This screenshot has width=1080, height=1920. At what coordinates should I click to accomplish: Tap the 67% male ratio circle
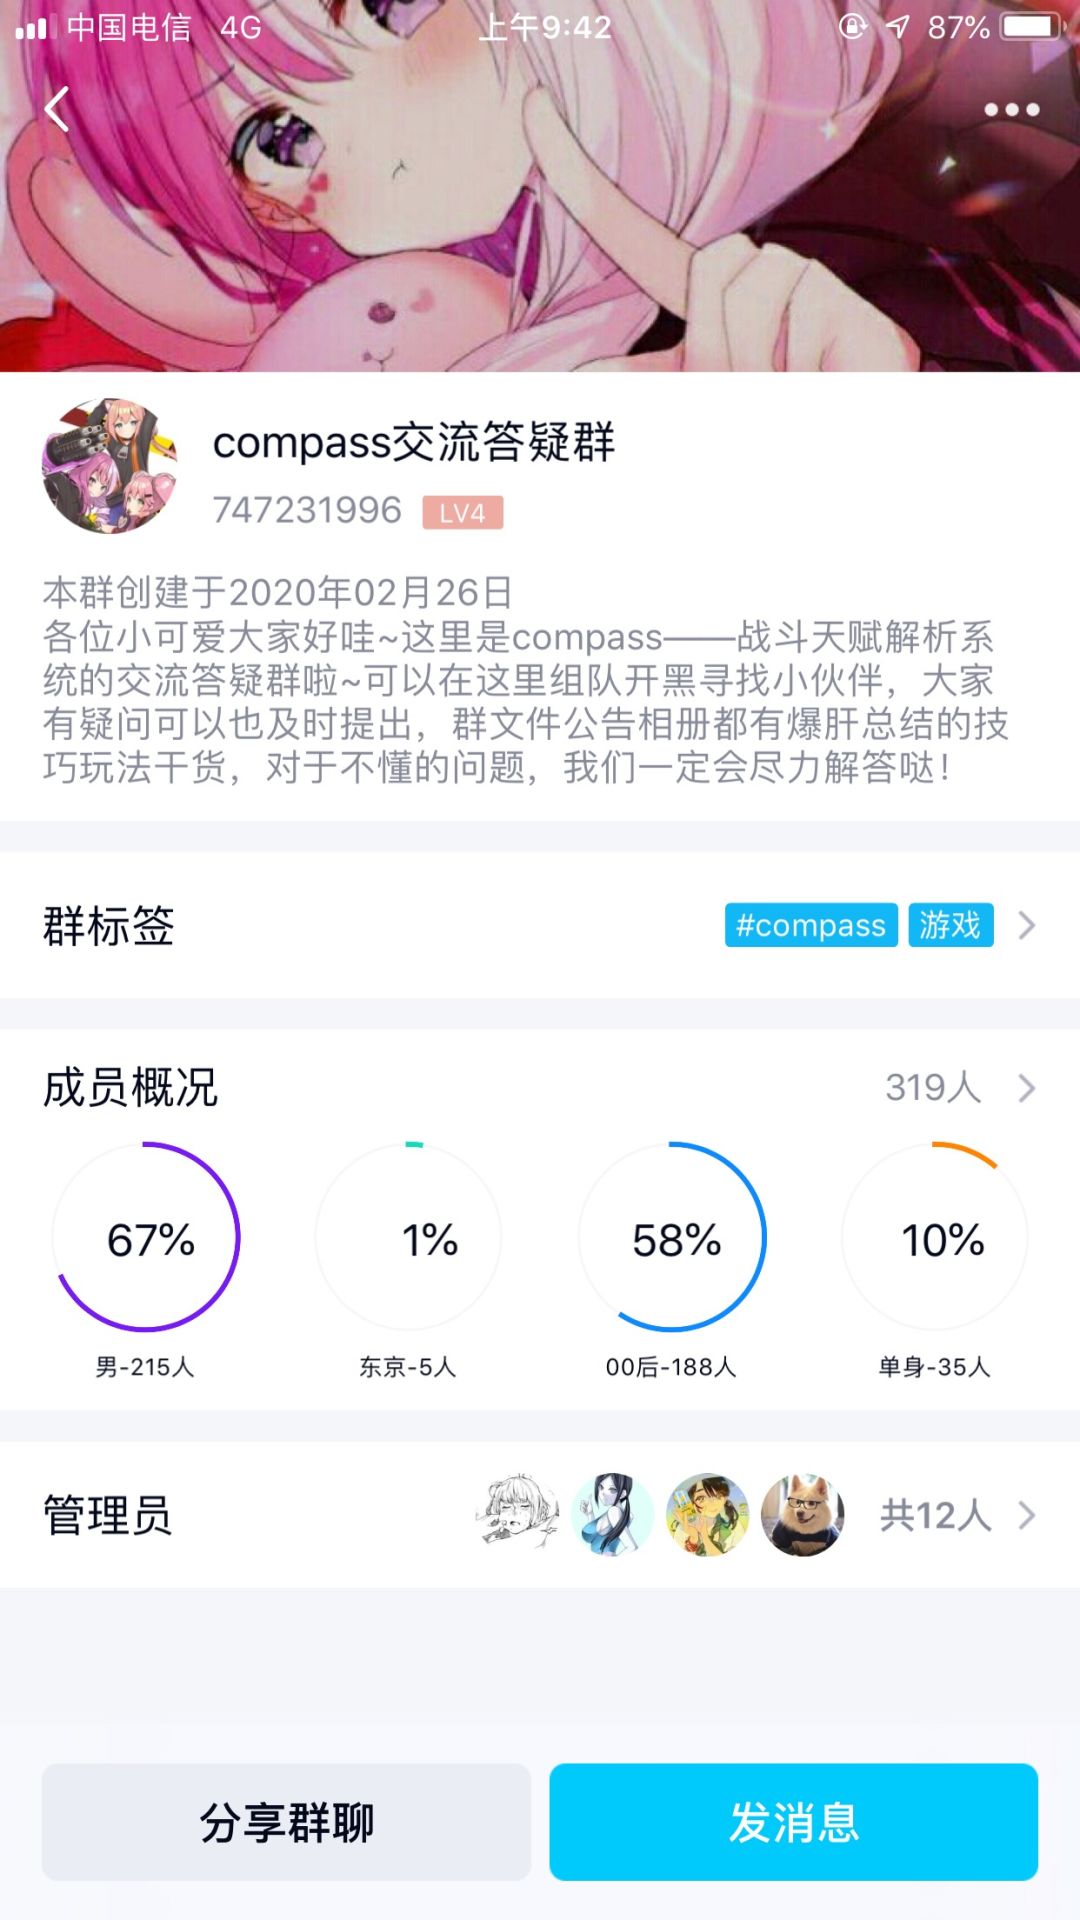pos(147,1238)
